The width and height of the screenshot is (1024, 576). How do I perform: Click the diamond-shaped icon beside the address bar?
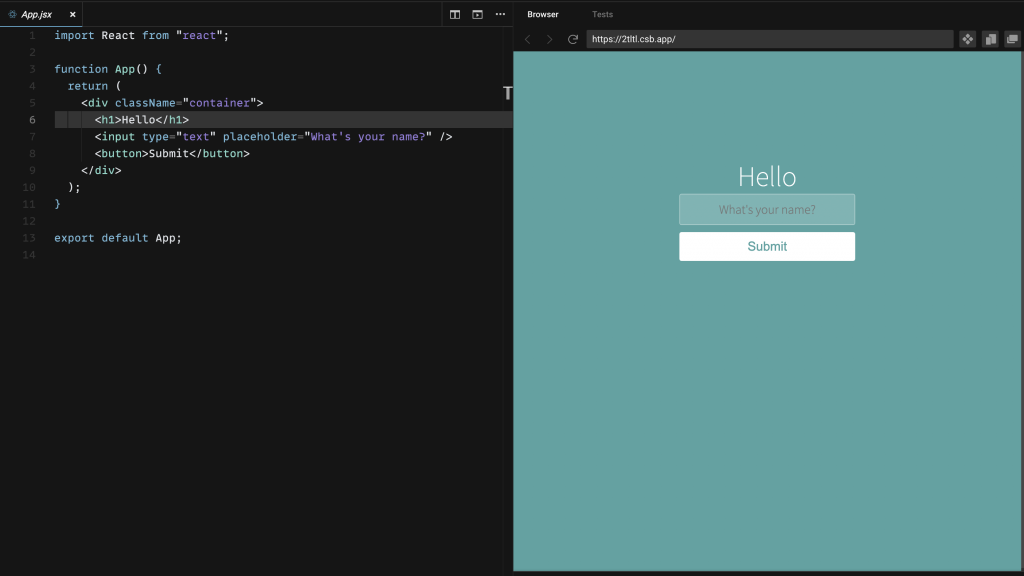click(968, 39)
